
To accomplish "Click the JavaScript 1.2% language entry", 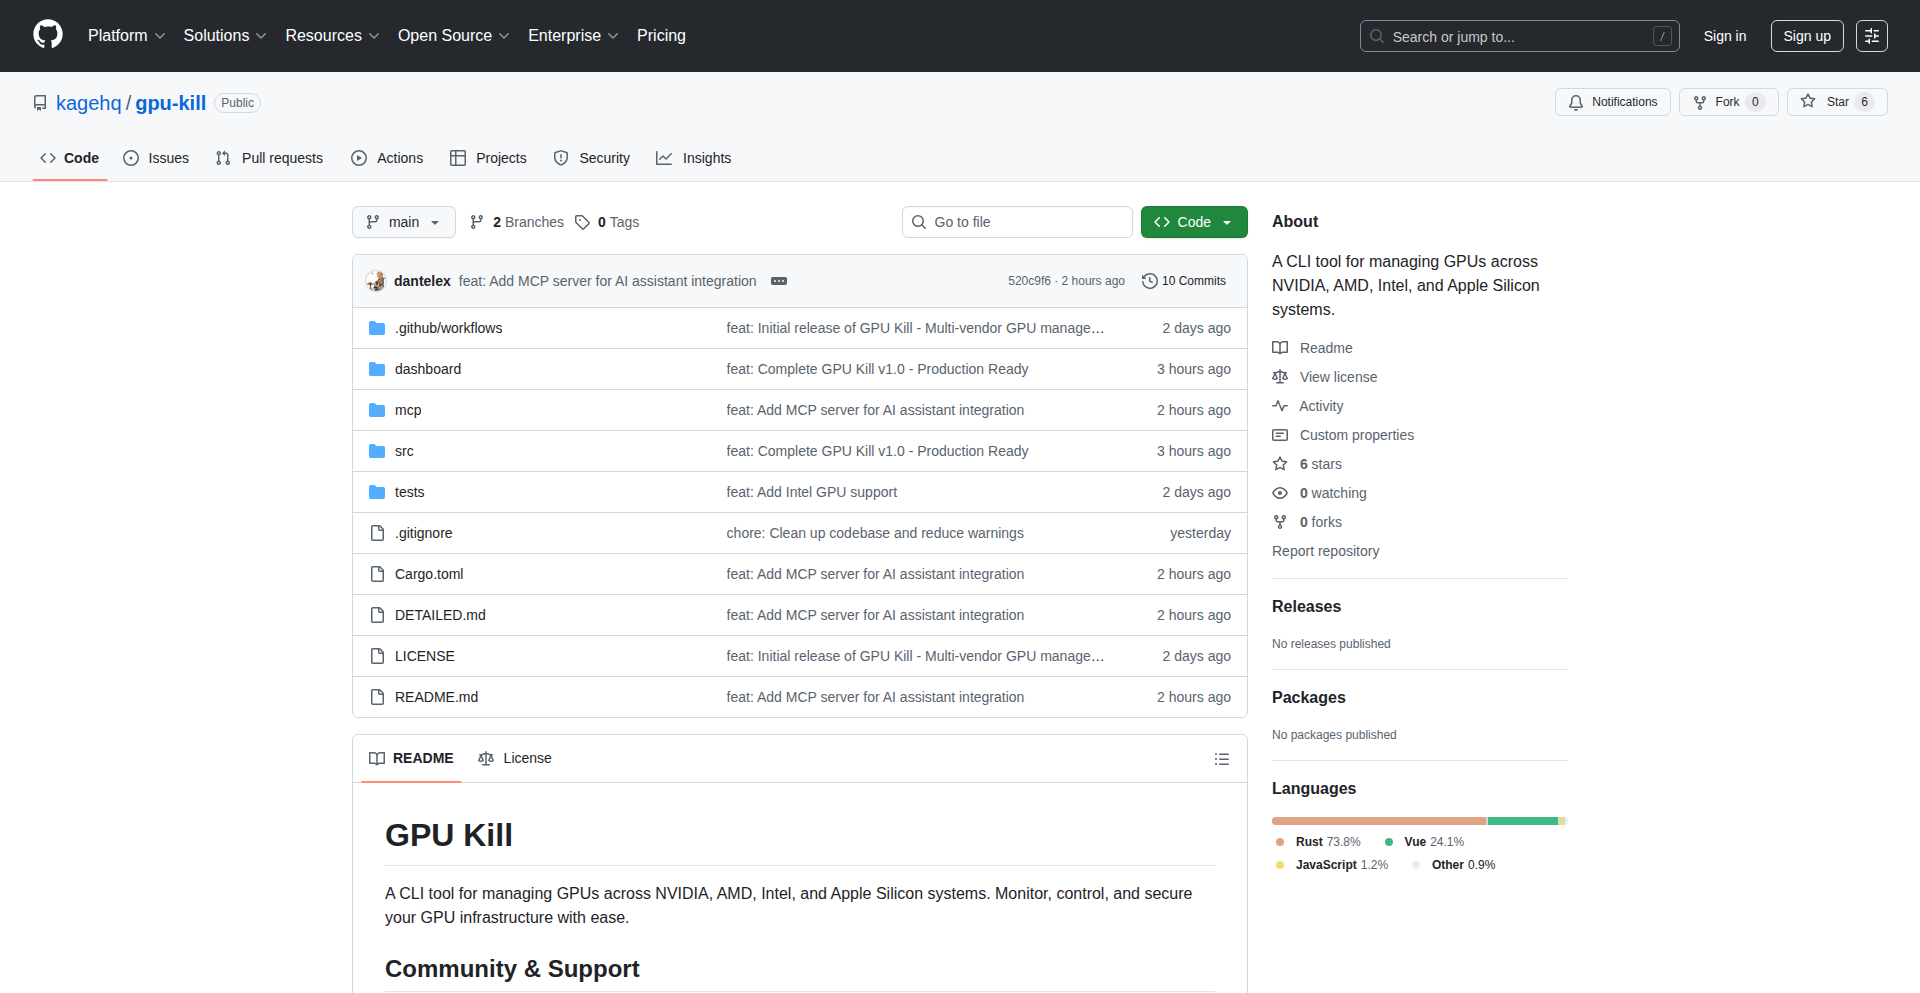I will [1332, 865].
